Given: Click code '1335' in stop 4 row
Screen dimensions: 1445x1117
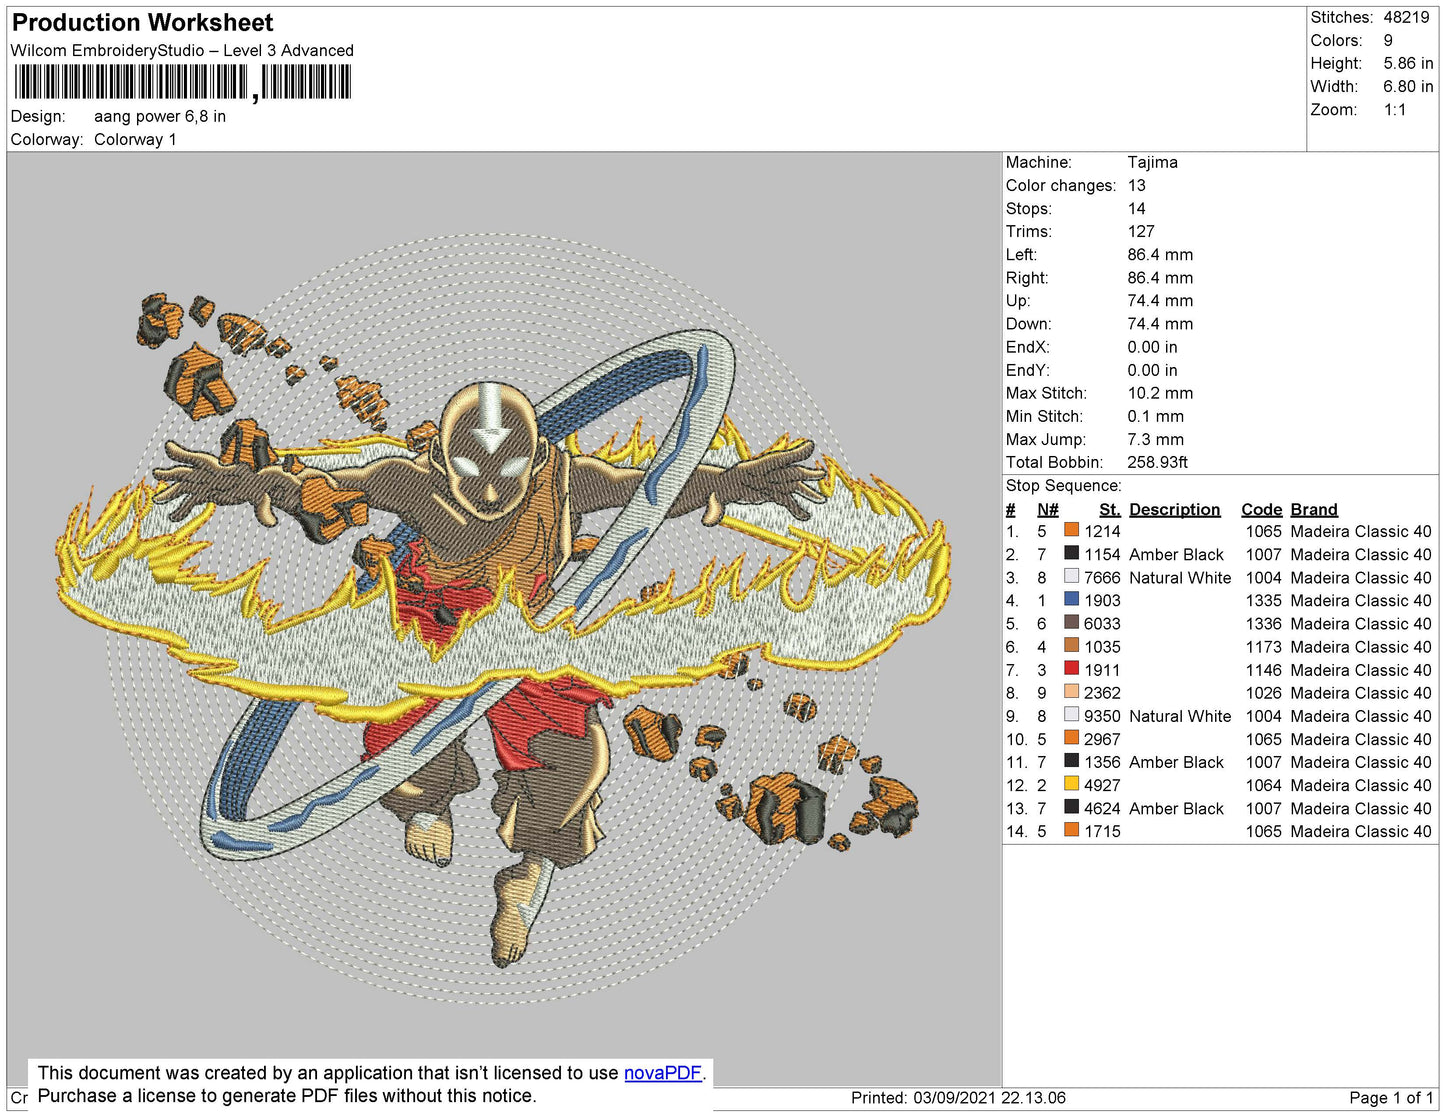Looking at the screenshot, I should tap(1263, 600).
